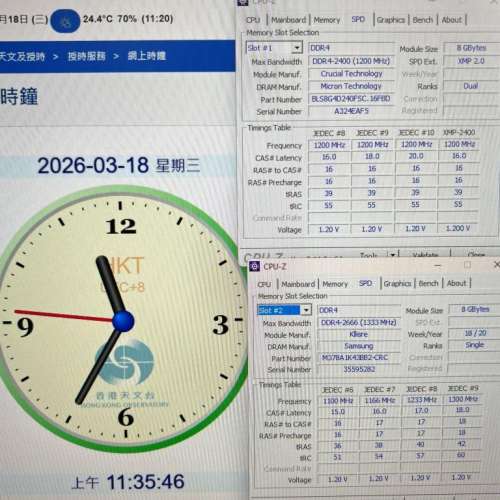This screenshot has height=500, width=500.
Task: Minimize the lower CPU-Z window
Action: (438, 265)
